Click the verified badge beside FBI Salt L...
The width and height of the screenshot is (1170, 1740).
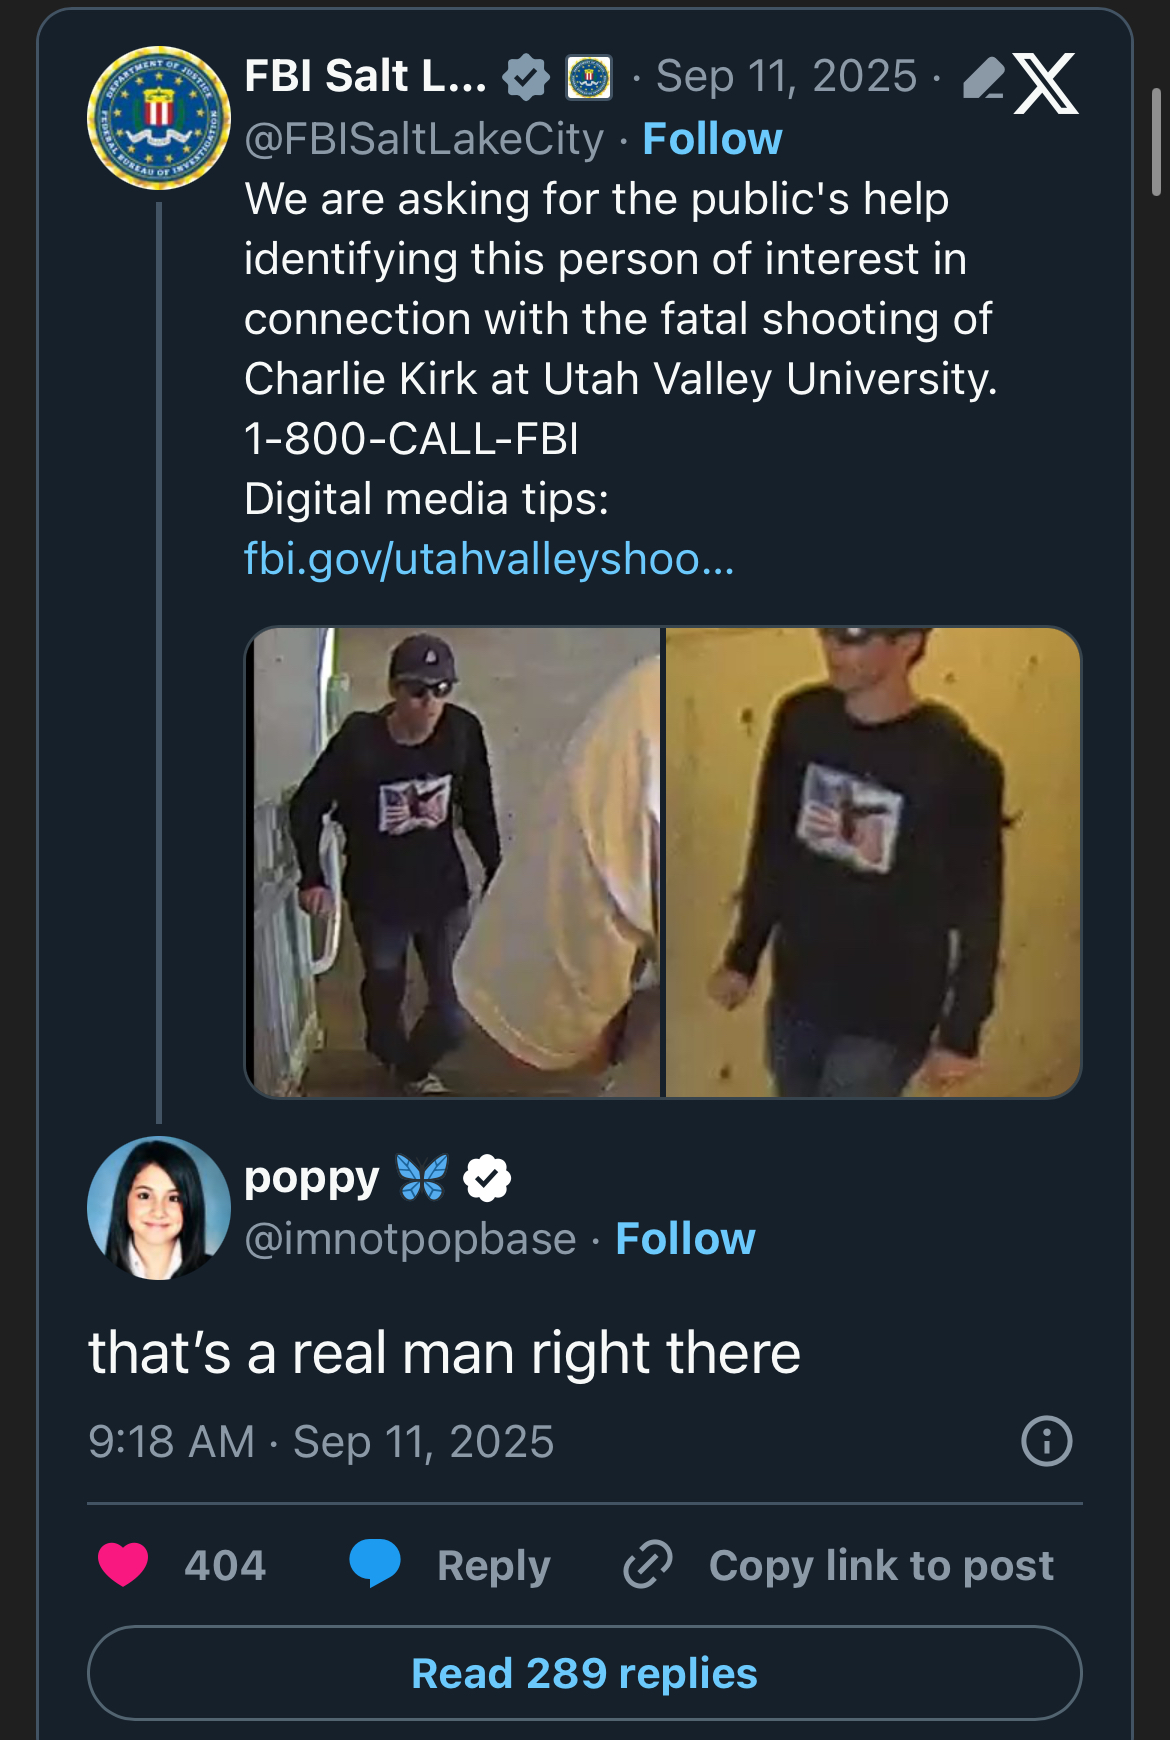point(526,77)
